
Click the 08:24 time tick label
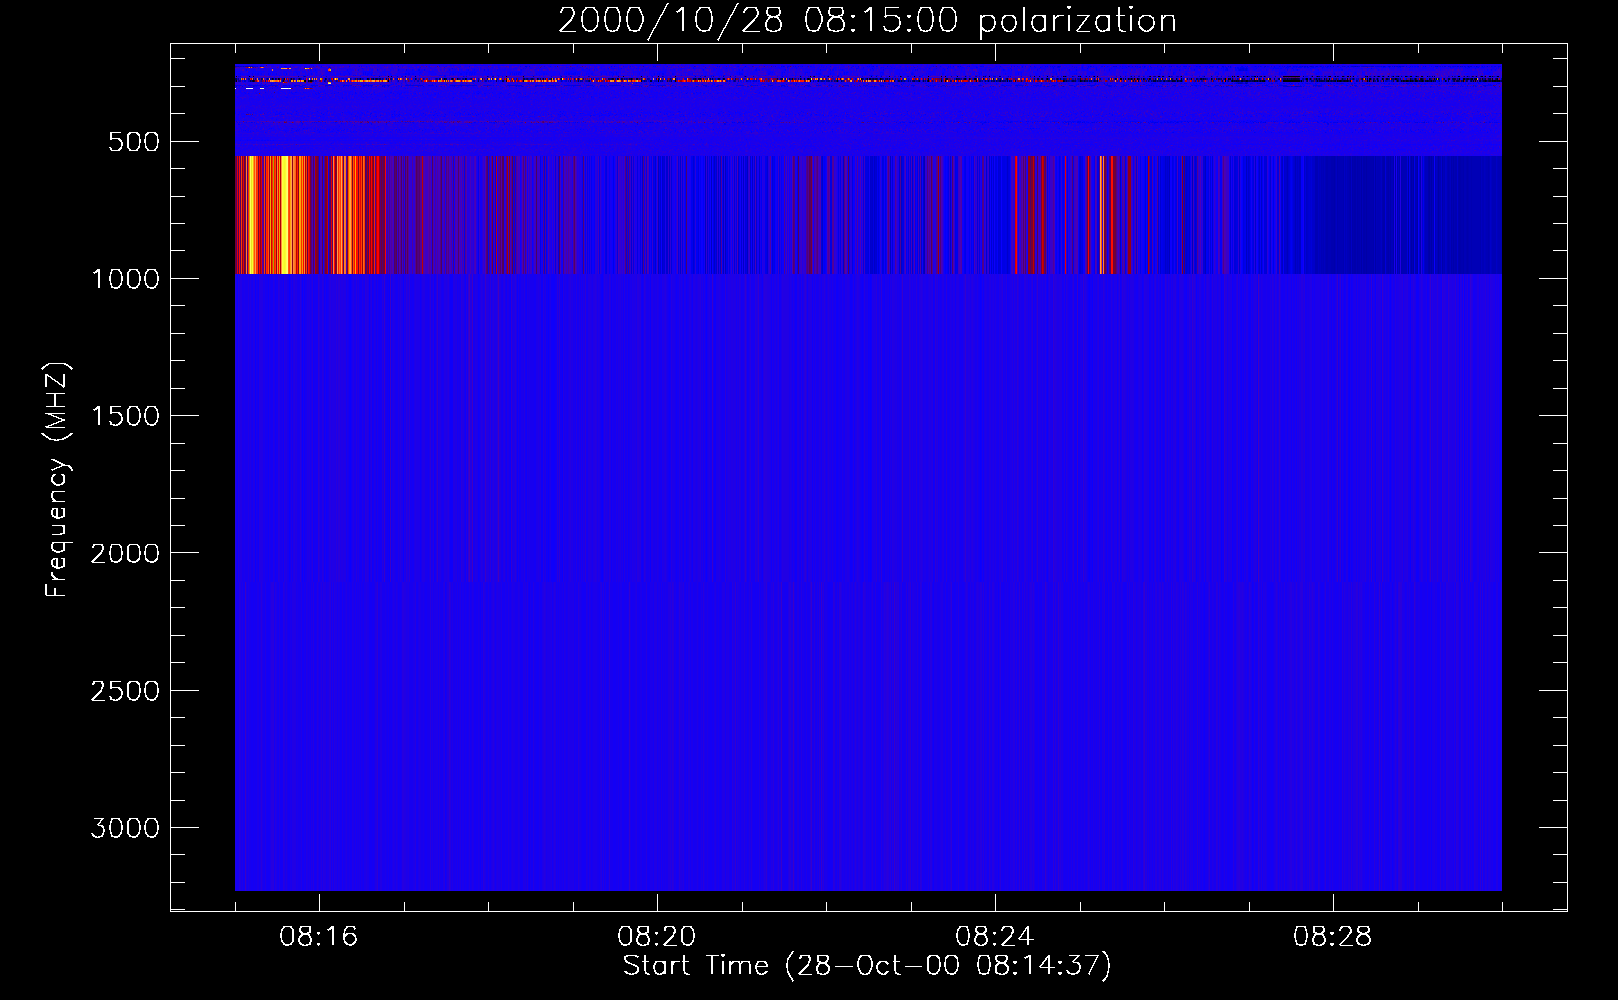click(x=995, y=937)
